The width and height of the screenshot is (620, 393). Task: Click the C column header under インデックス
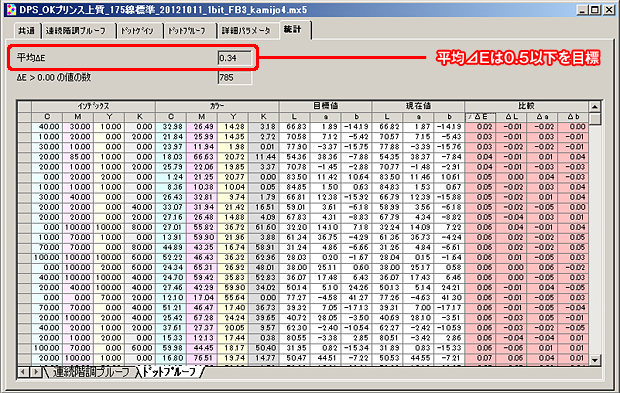pos(47,117)
